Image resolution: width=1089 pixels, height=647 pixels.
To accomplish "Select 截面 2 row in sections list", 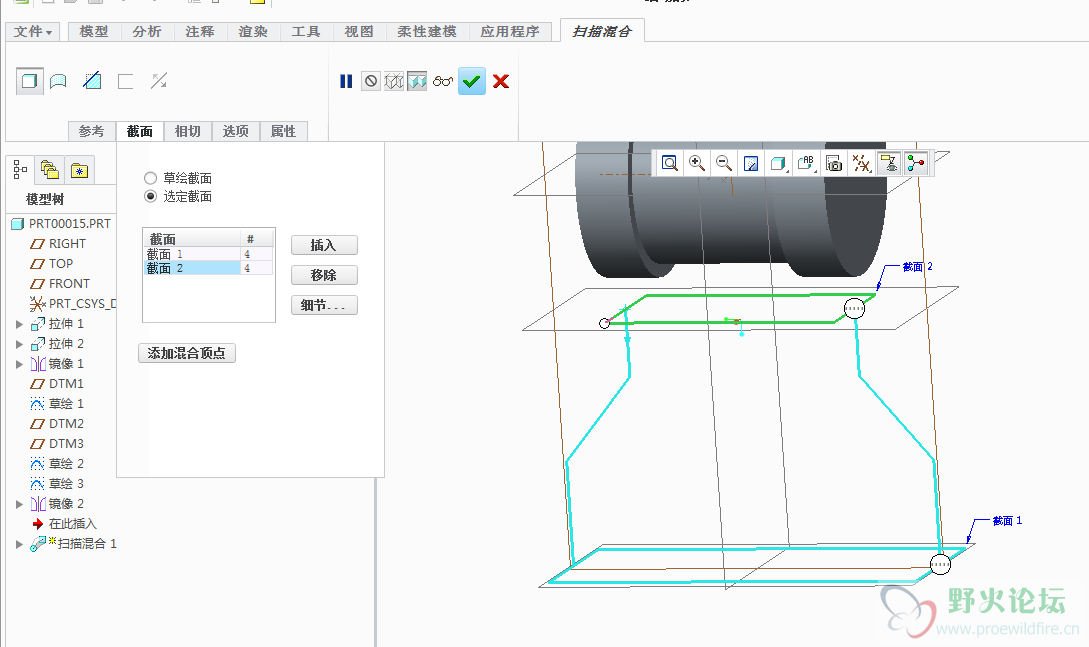I will 208,268.
